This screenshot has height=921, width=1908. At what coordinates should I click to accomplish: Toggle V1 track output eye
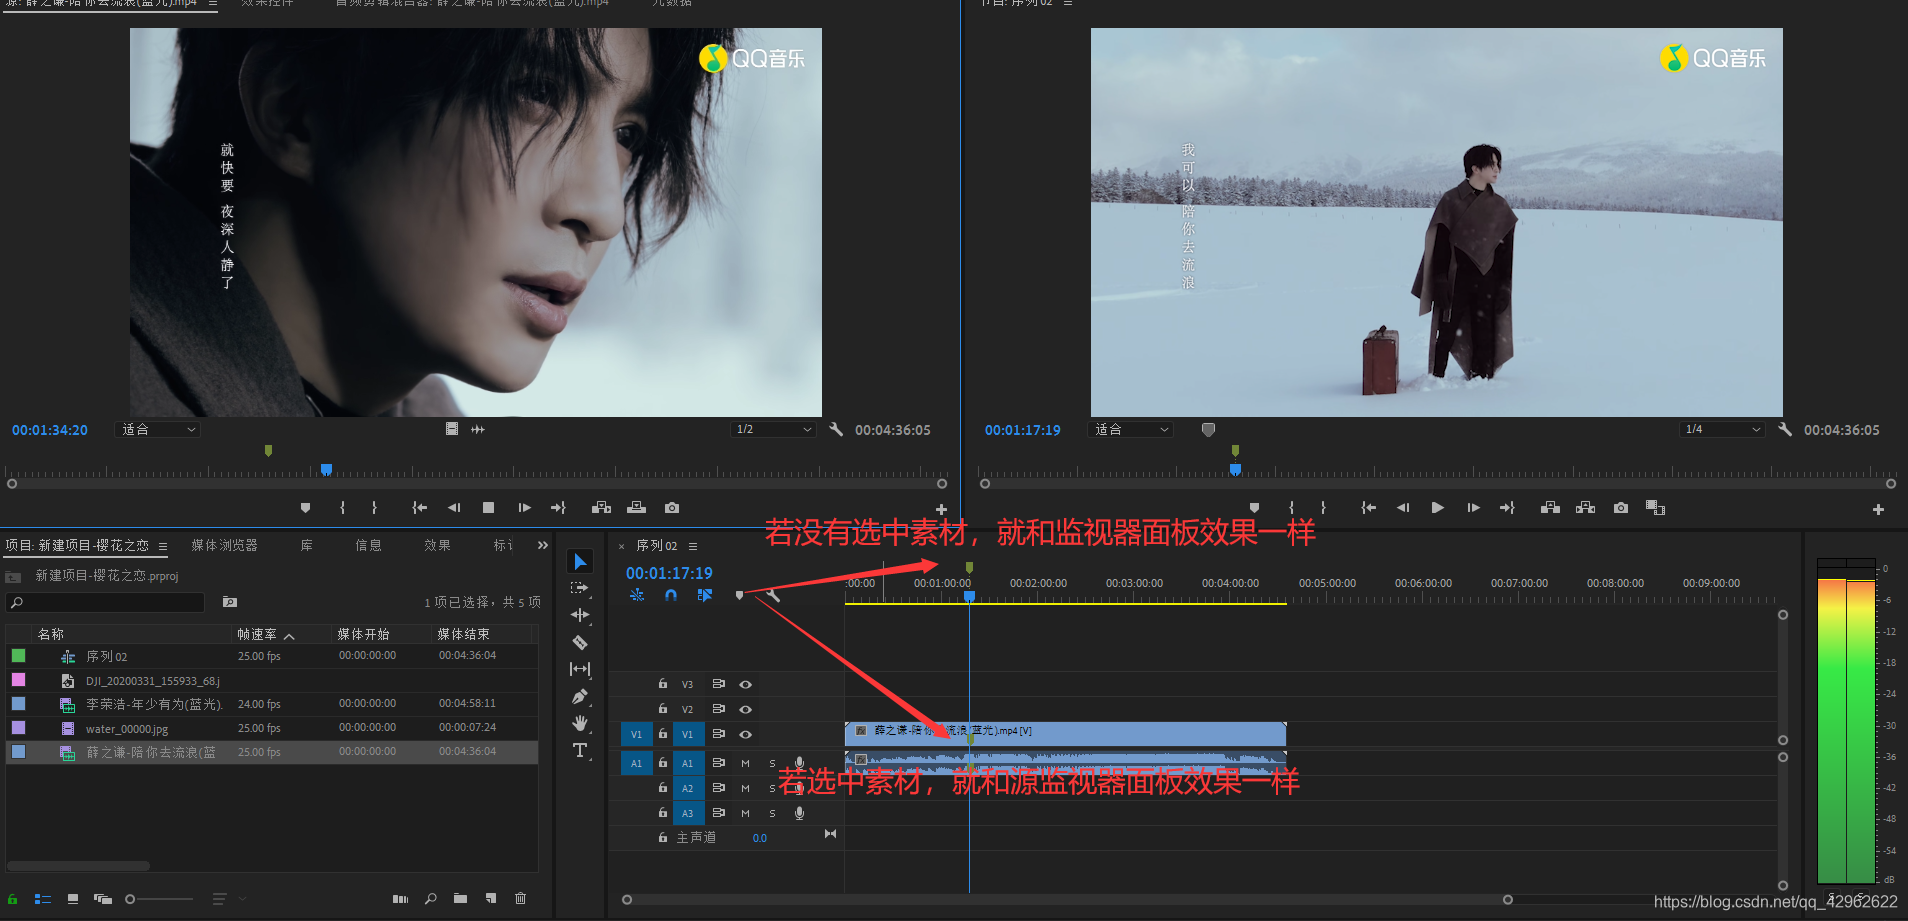pyautogui.click(x=745, y=734)
